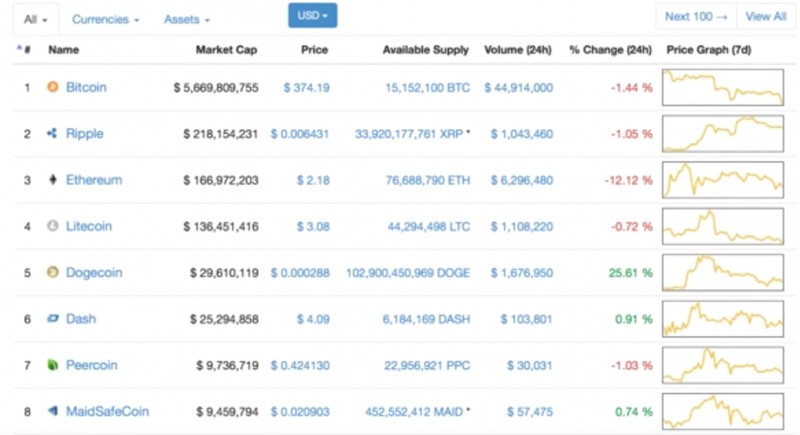Sort table by Name column
The image size is (800, 435).
coord(63,49)
